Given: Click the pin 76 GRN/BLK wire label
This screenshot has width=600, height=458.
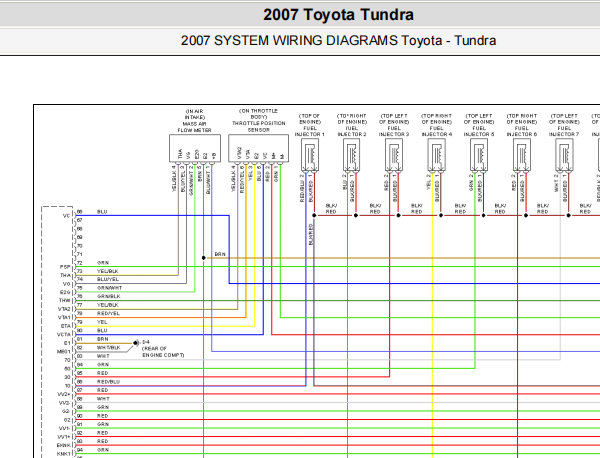Looking at the screenshot, I should 109,297.
